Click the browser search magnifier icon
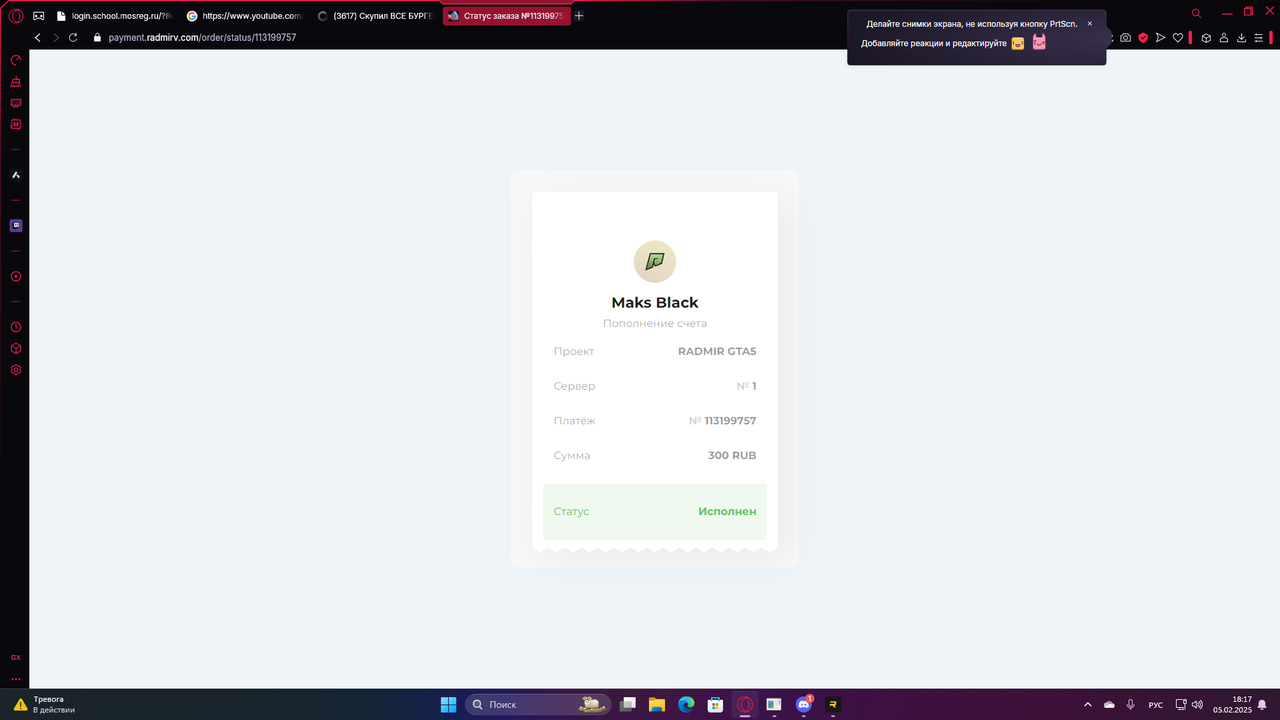This screenshot has width=1280, height=720. pos(1197,13)
